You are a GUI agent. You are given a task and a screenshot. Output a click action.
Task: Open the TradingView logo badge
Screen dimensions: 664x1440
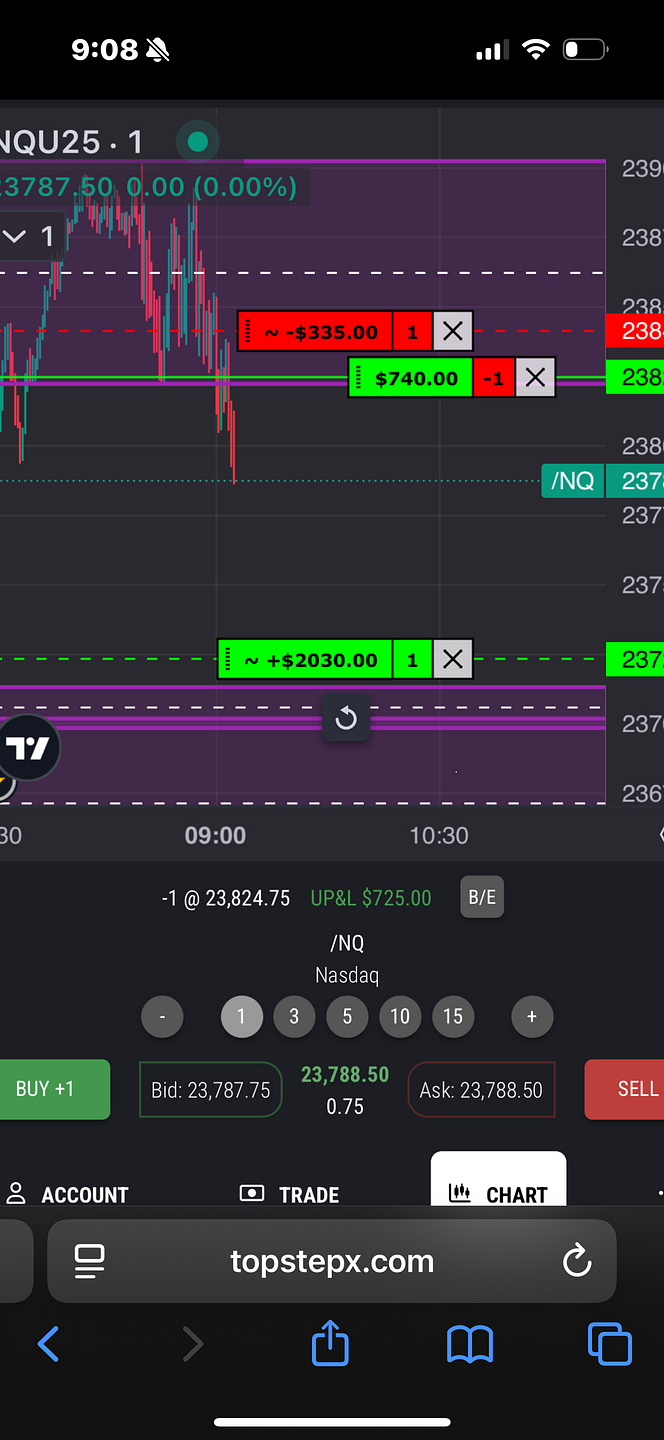[28, 747]
